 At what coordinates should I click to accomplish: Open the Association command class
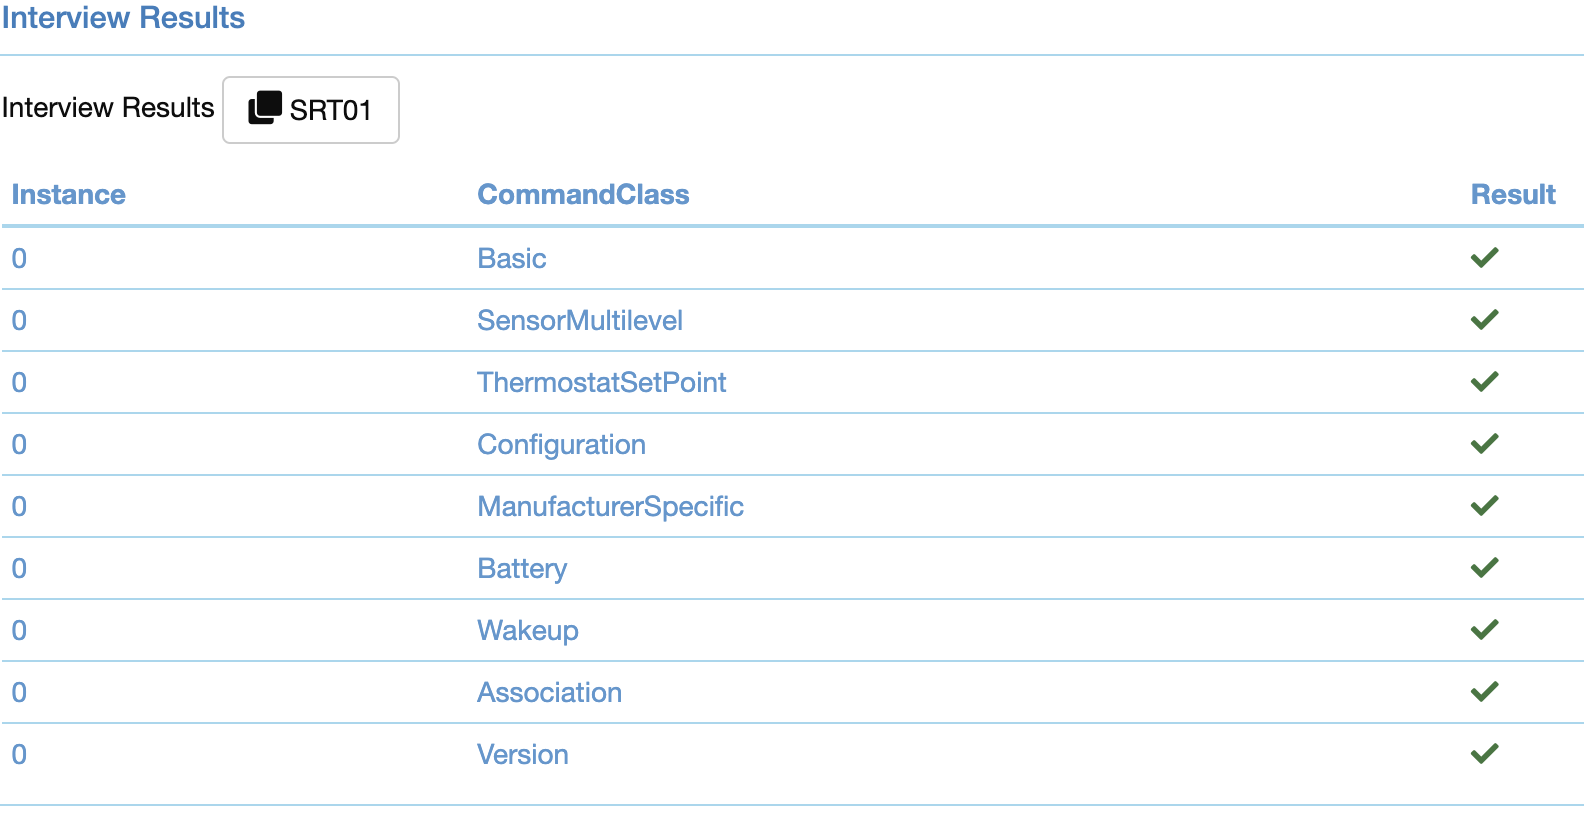(x=549, y=692)
